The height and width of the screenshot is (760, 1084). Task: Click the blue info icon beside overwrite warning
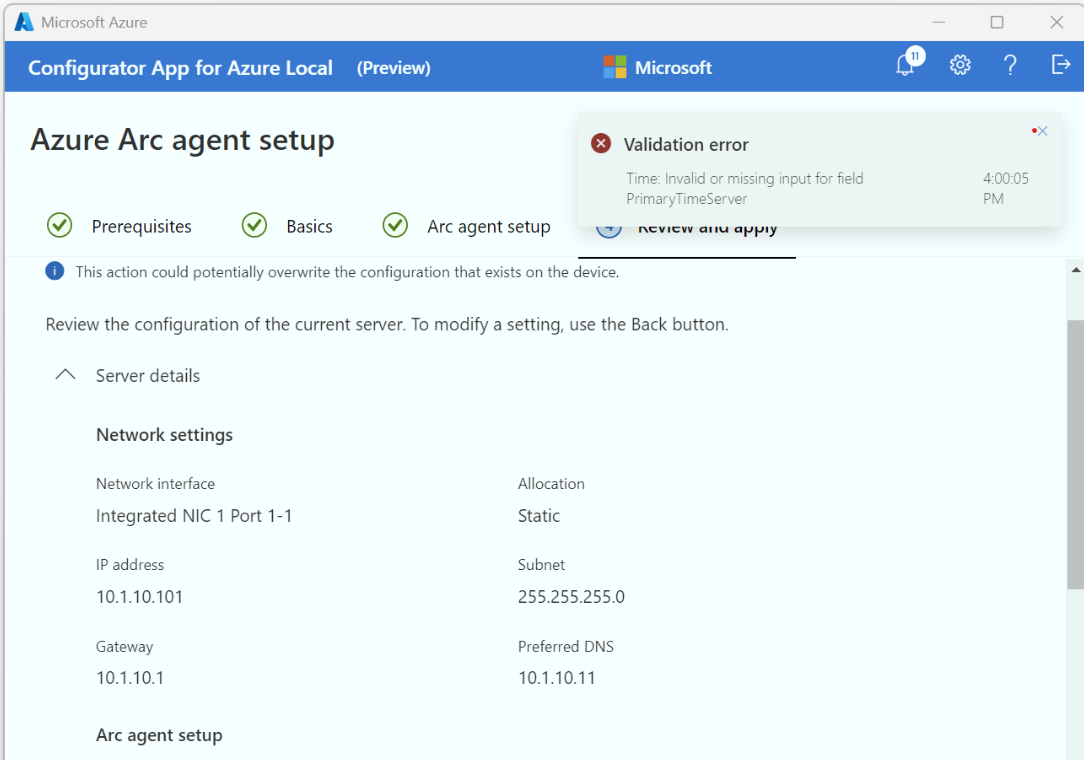[55, 271]
